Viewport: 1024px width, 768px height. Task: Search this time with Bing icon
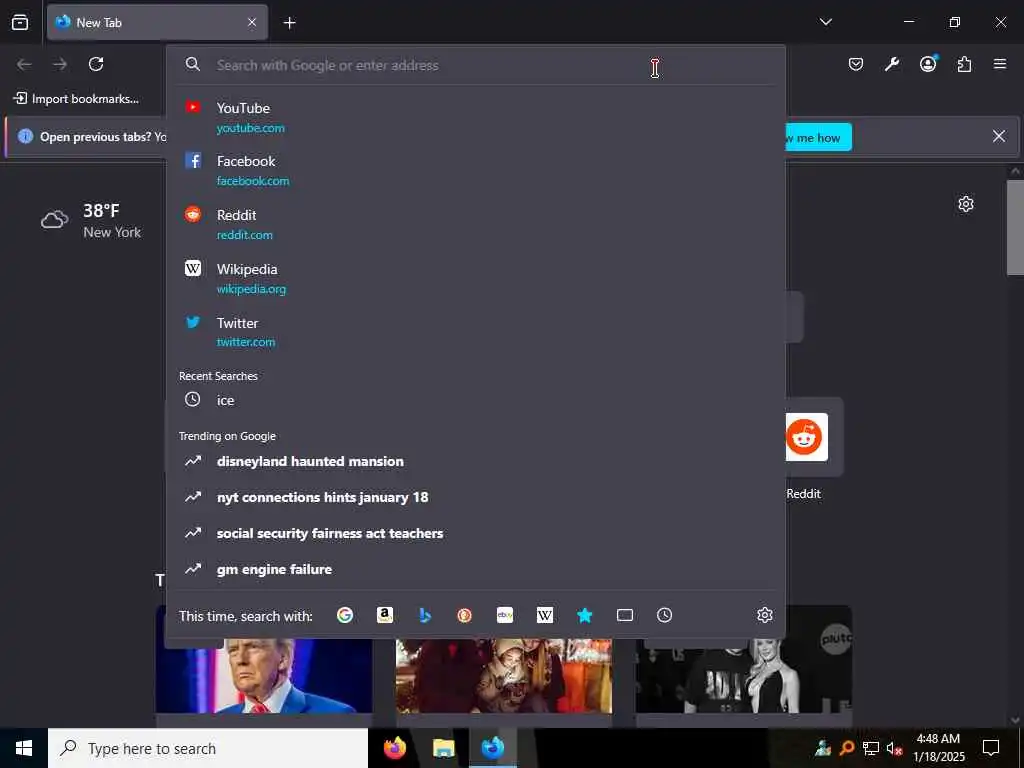tap(424, 615)
